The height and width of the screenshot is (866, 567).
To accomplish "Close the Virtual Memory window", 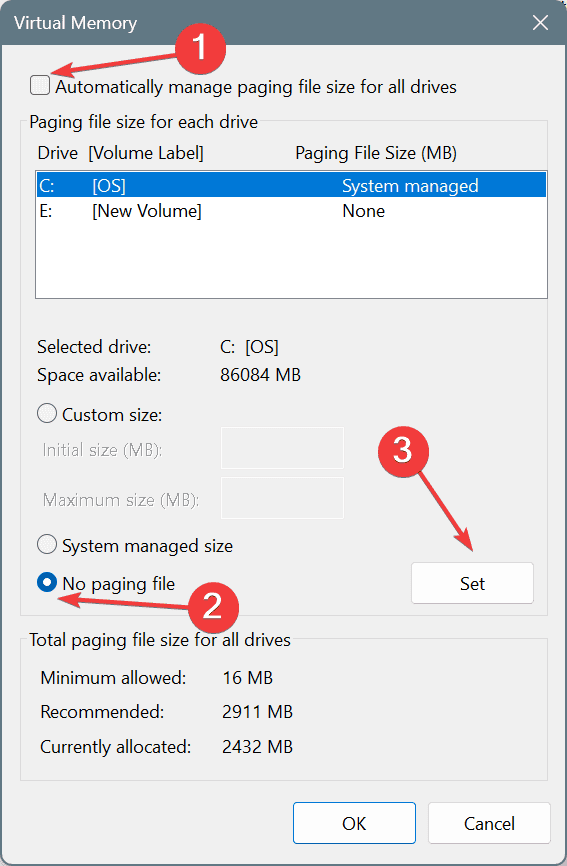I will [540, 23].
